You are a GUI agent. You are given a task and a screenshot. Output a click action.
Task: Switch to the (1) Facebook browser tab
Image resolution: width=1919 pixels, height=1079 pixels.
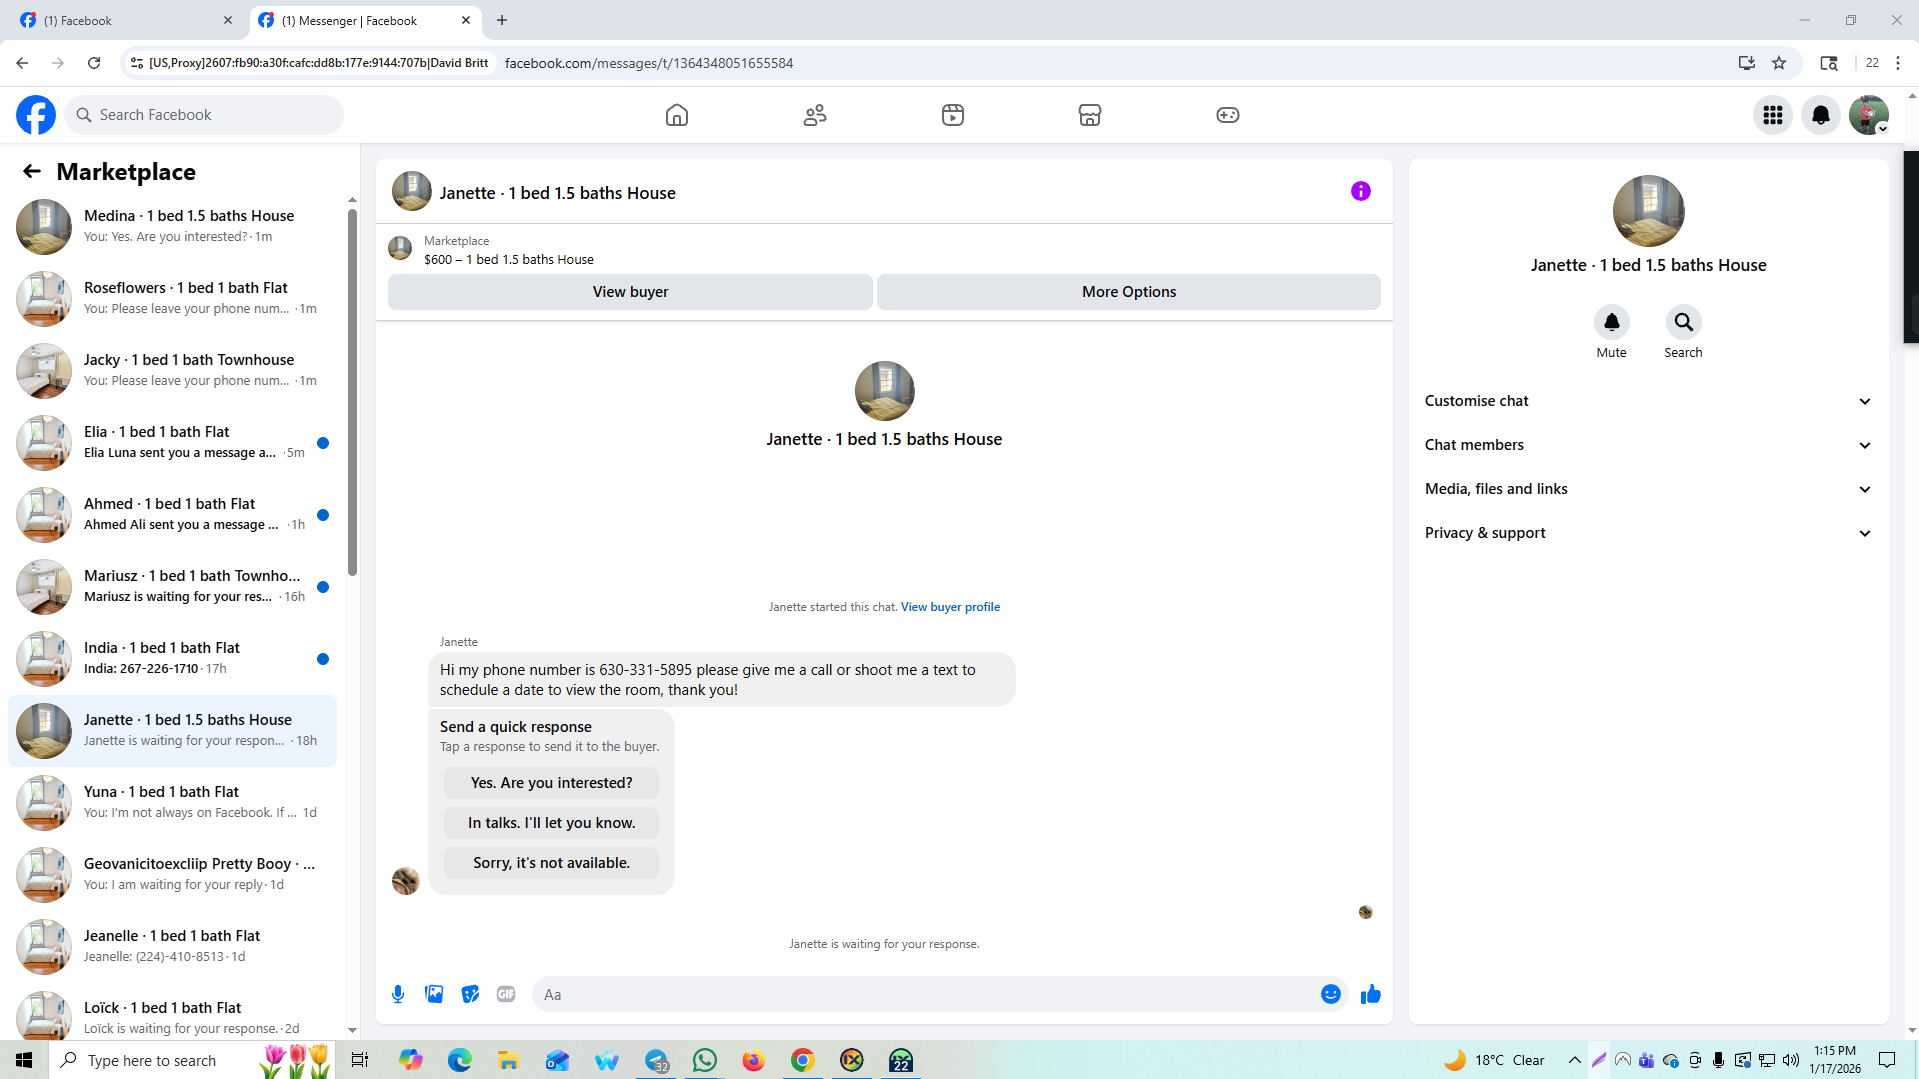pos(125,20)
